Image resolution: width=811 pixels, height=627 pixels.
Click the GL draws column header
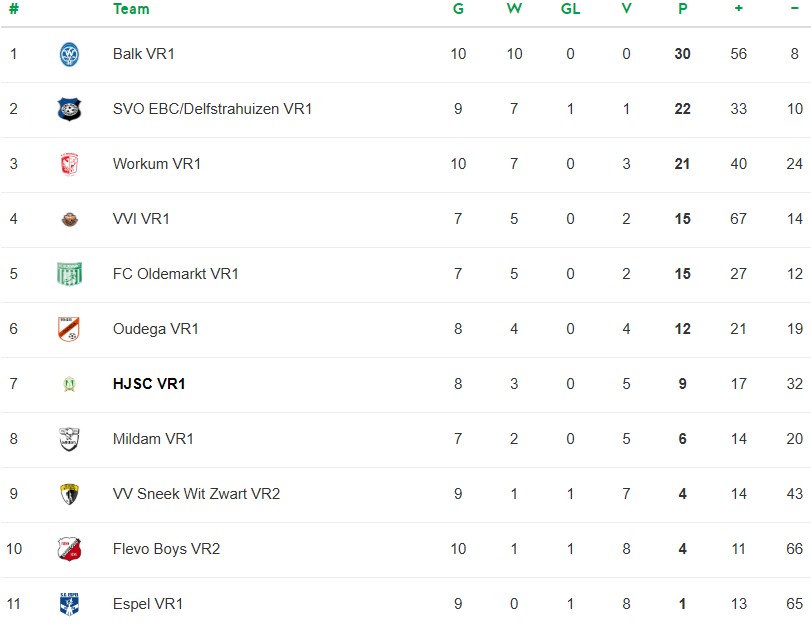coord(570,9)
